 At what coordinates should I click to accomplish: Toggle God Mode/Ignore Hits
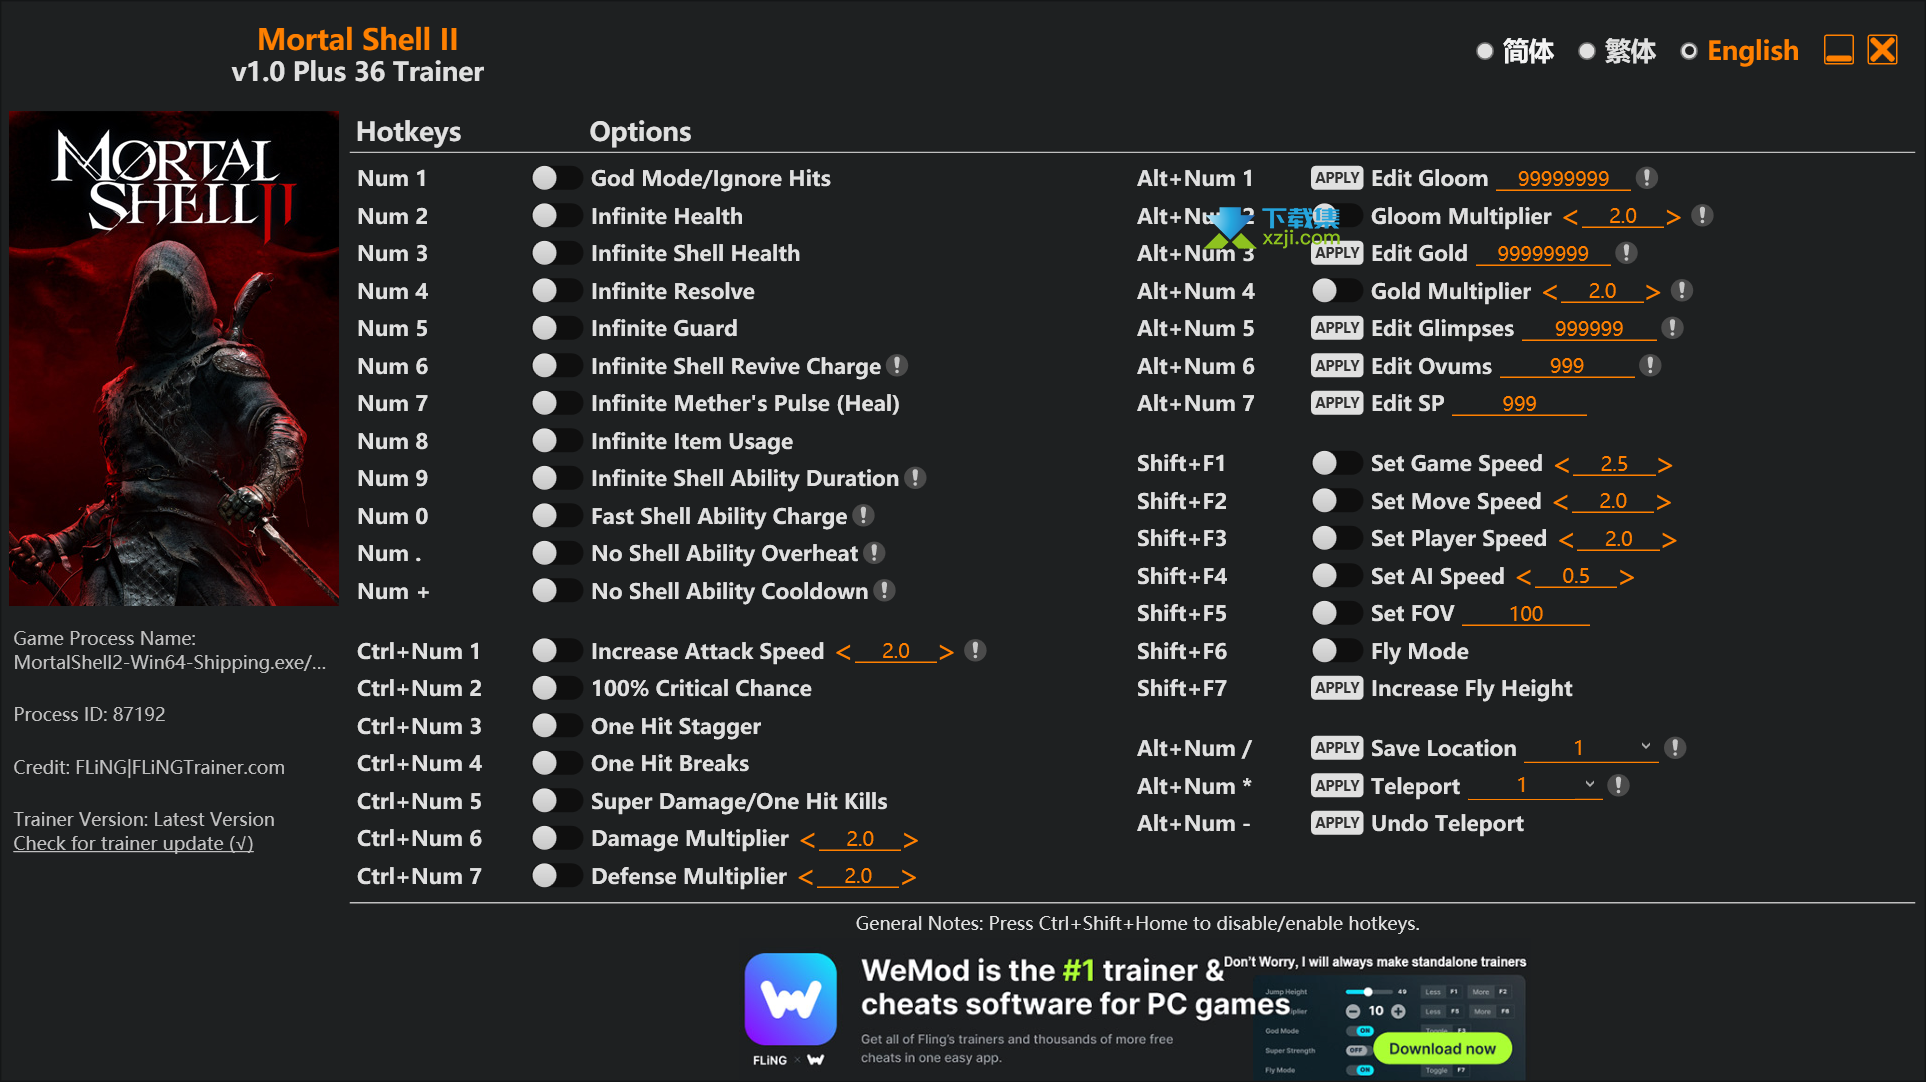556,178
